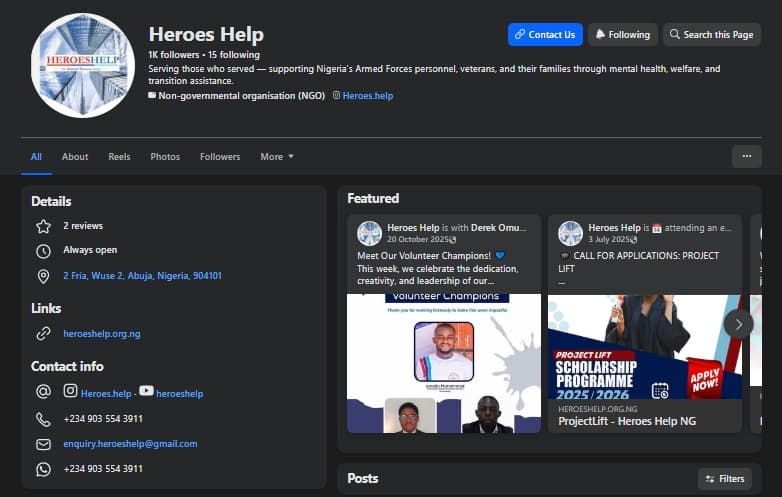Select the All tab

coord(36,157)
